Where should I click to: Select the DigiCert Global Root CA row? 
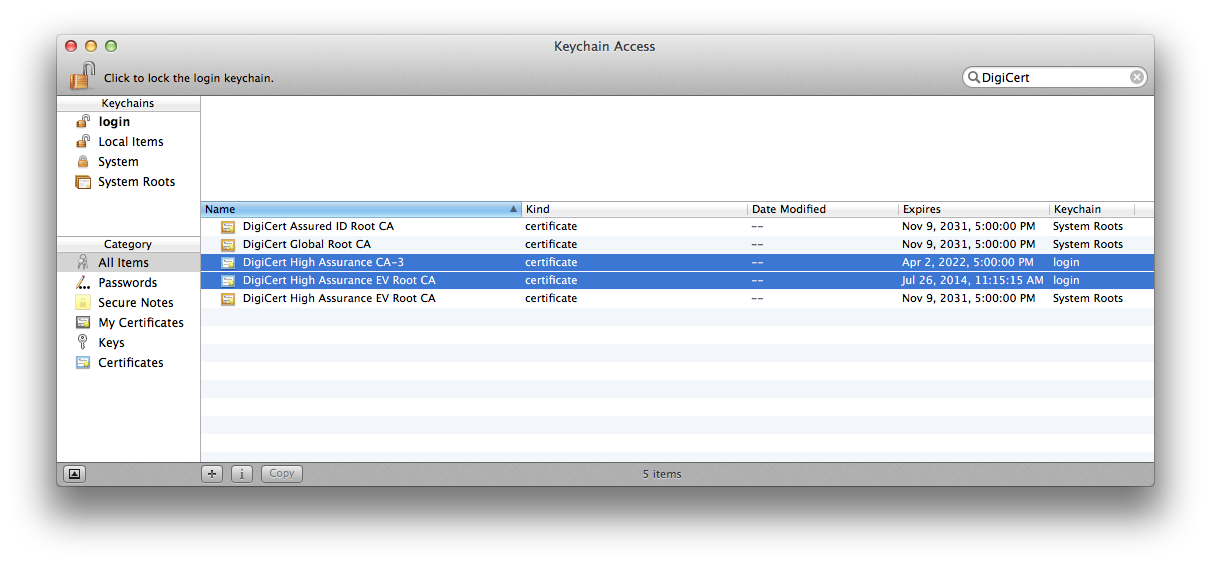(x=677, y=245)
